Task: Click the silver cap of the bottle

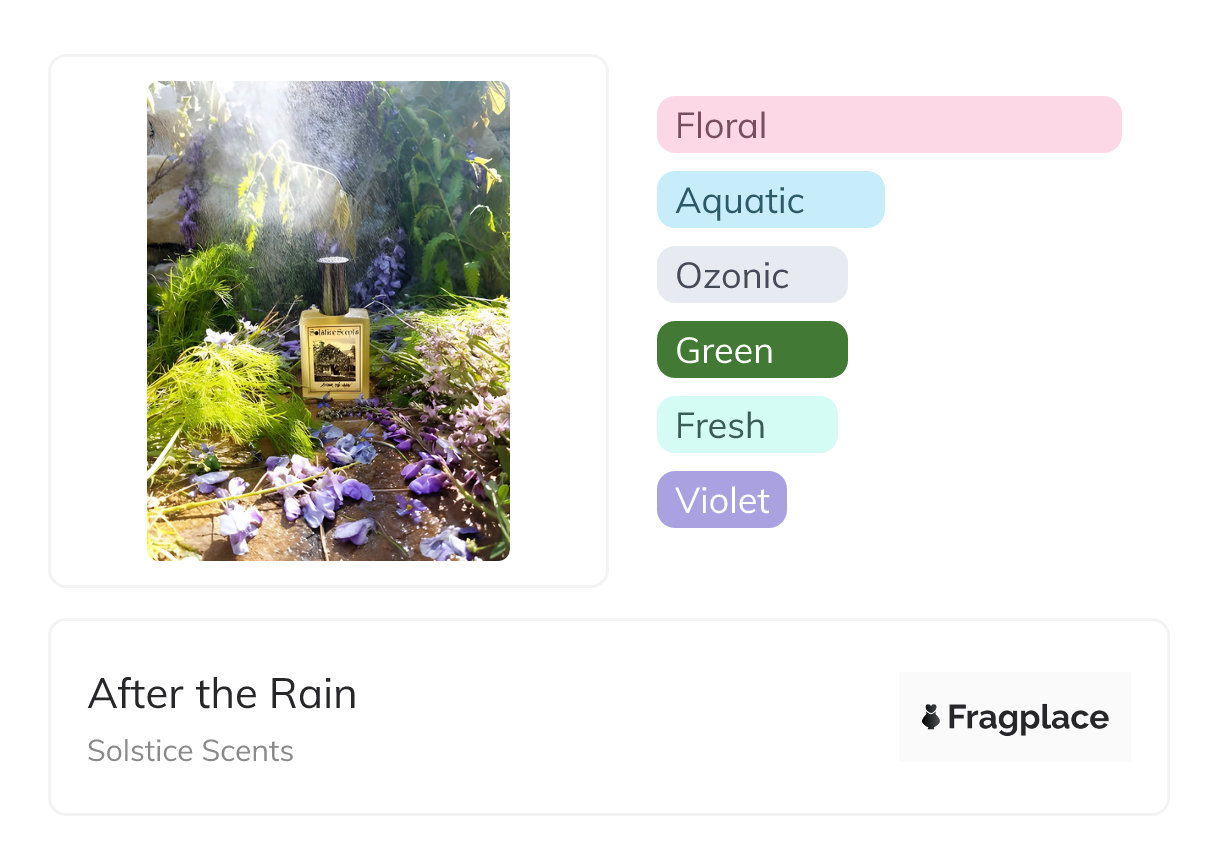Action: 334,284
